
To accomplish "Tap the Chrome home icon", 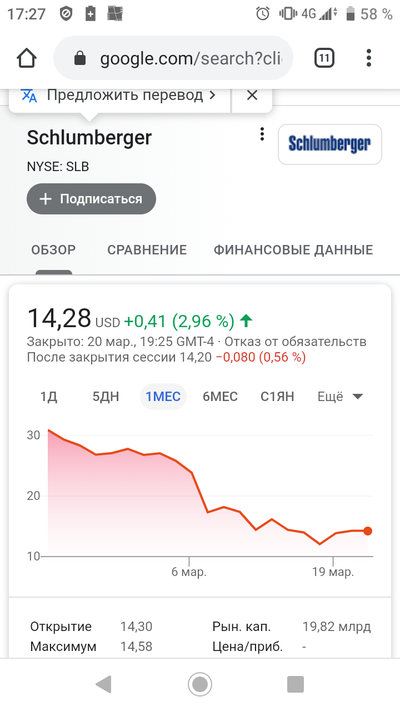I will pos(26,58).
